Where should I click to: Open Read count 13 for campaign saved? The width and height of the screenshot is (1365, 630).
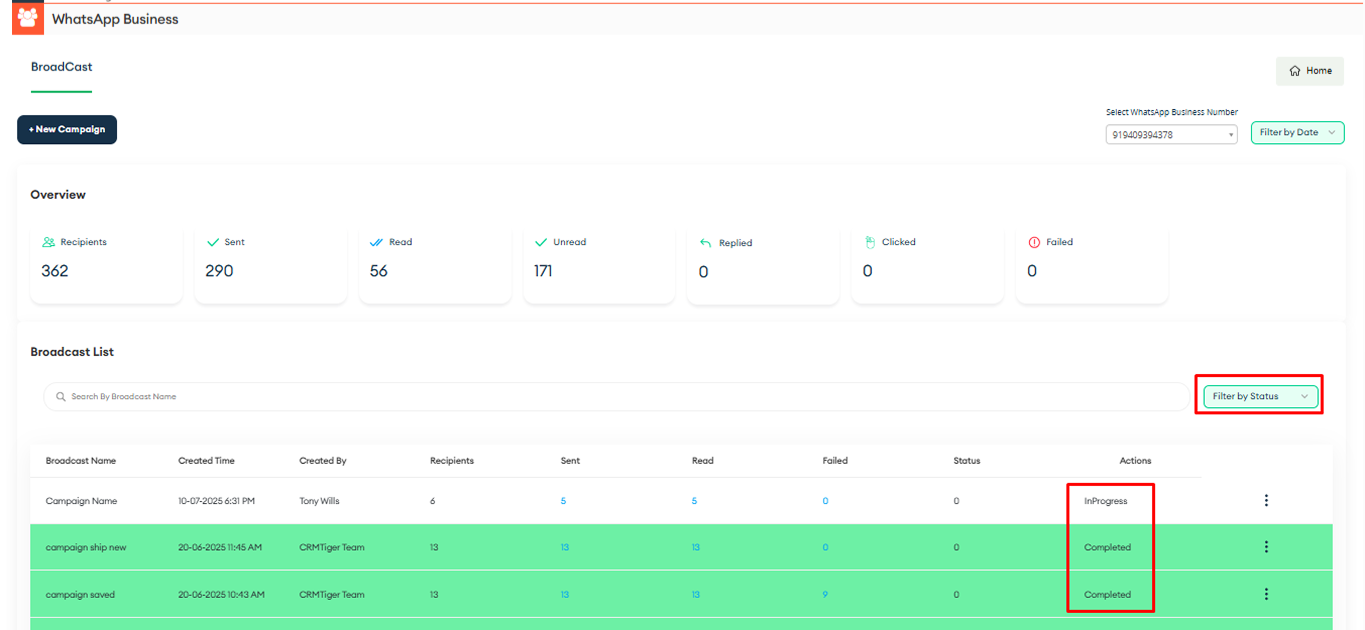pos(696,595)
